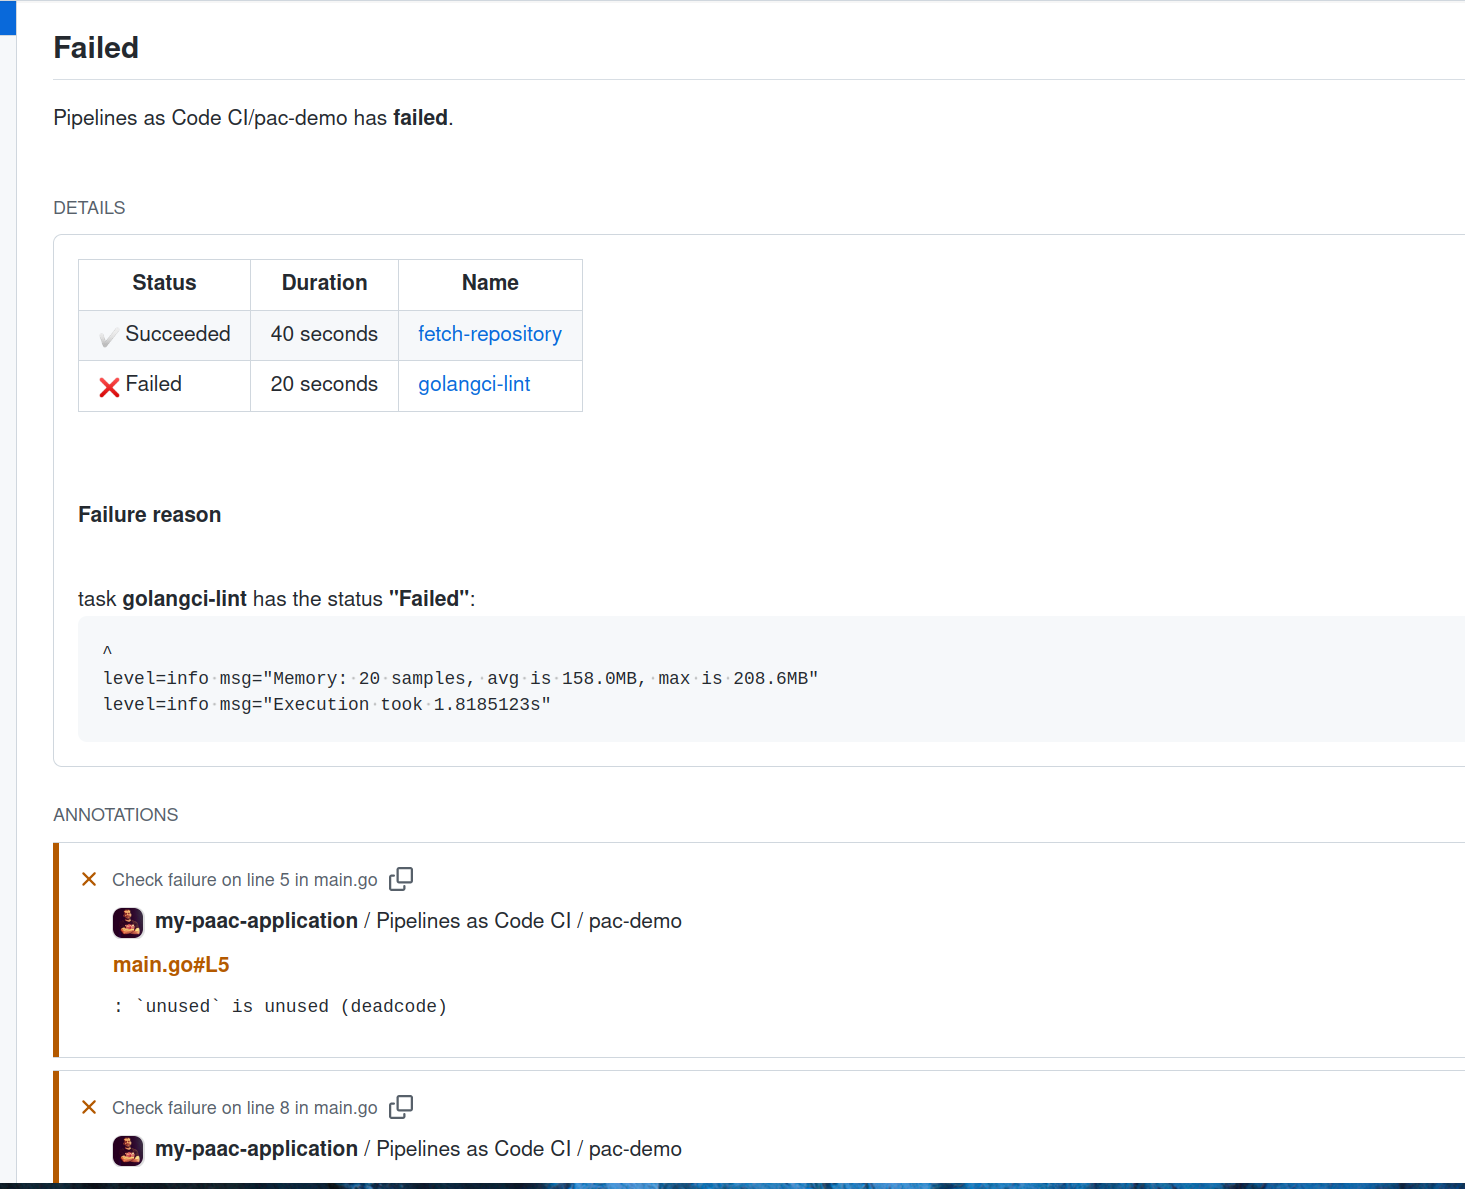Select the Name column header

click(489, 283)
